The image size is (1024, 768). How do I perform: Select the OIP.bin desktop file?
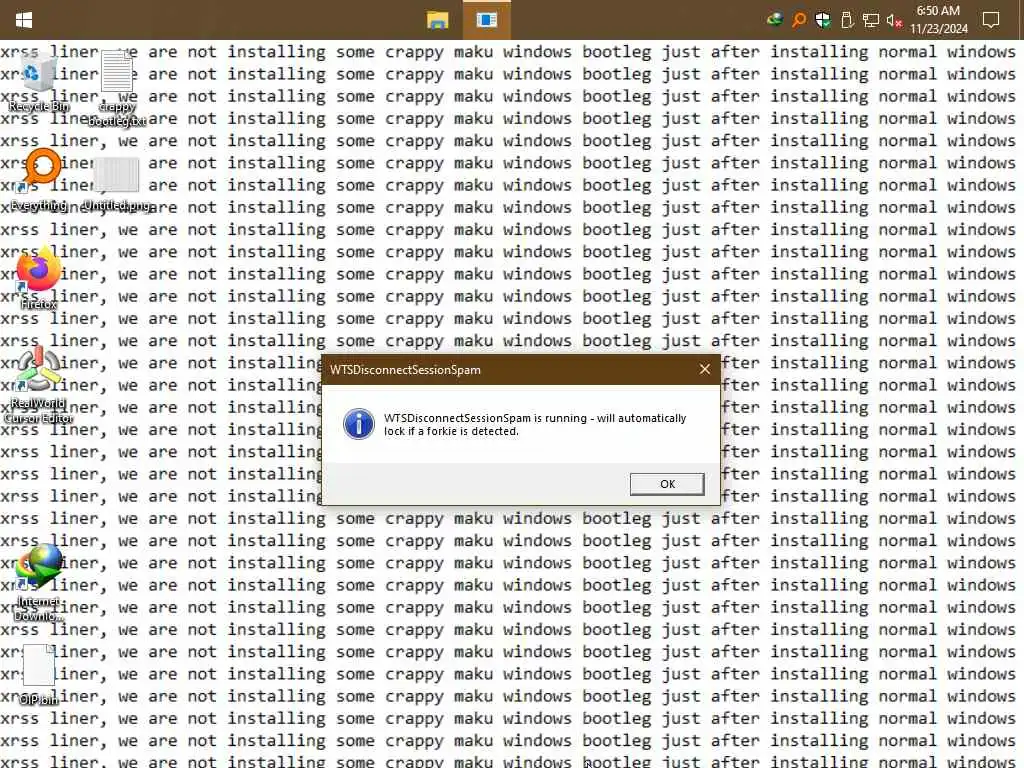(x=39, y=674)
